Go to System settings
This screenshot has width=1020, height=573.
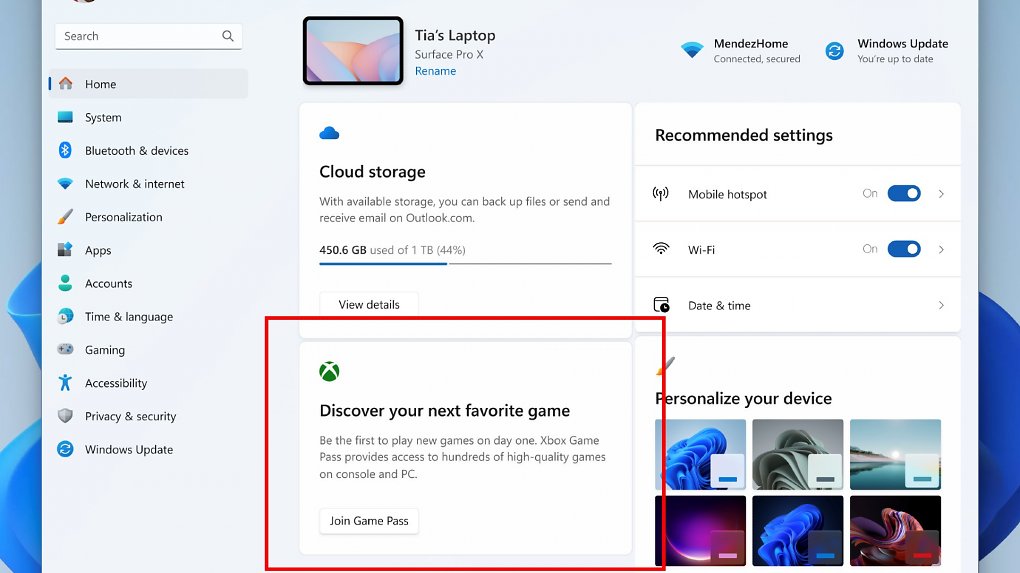tap(148, 117)
